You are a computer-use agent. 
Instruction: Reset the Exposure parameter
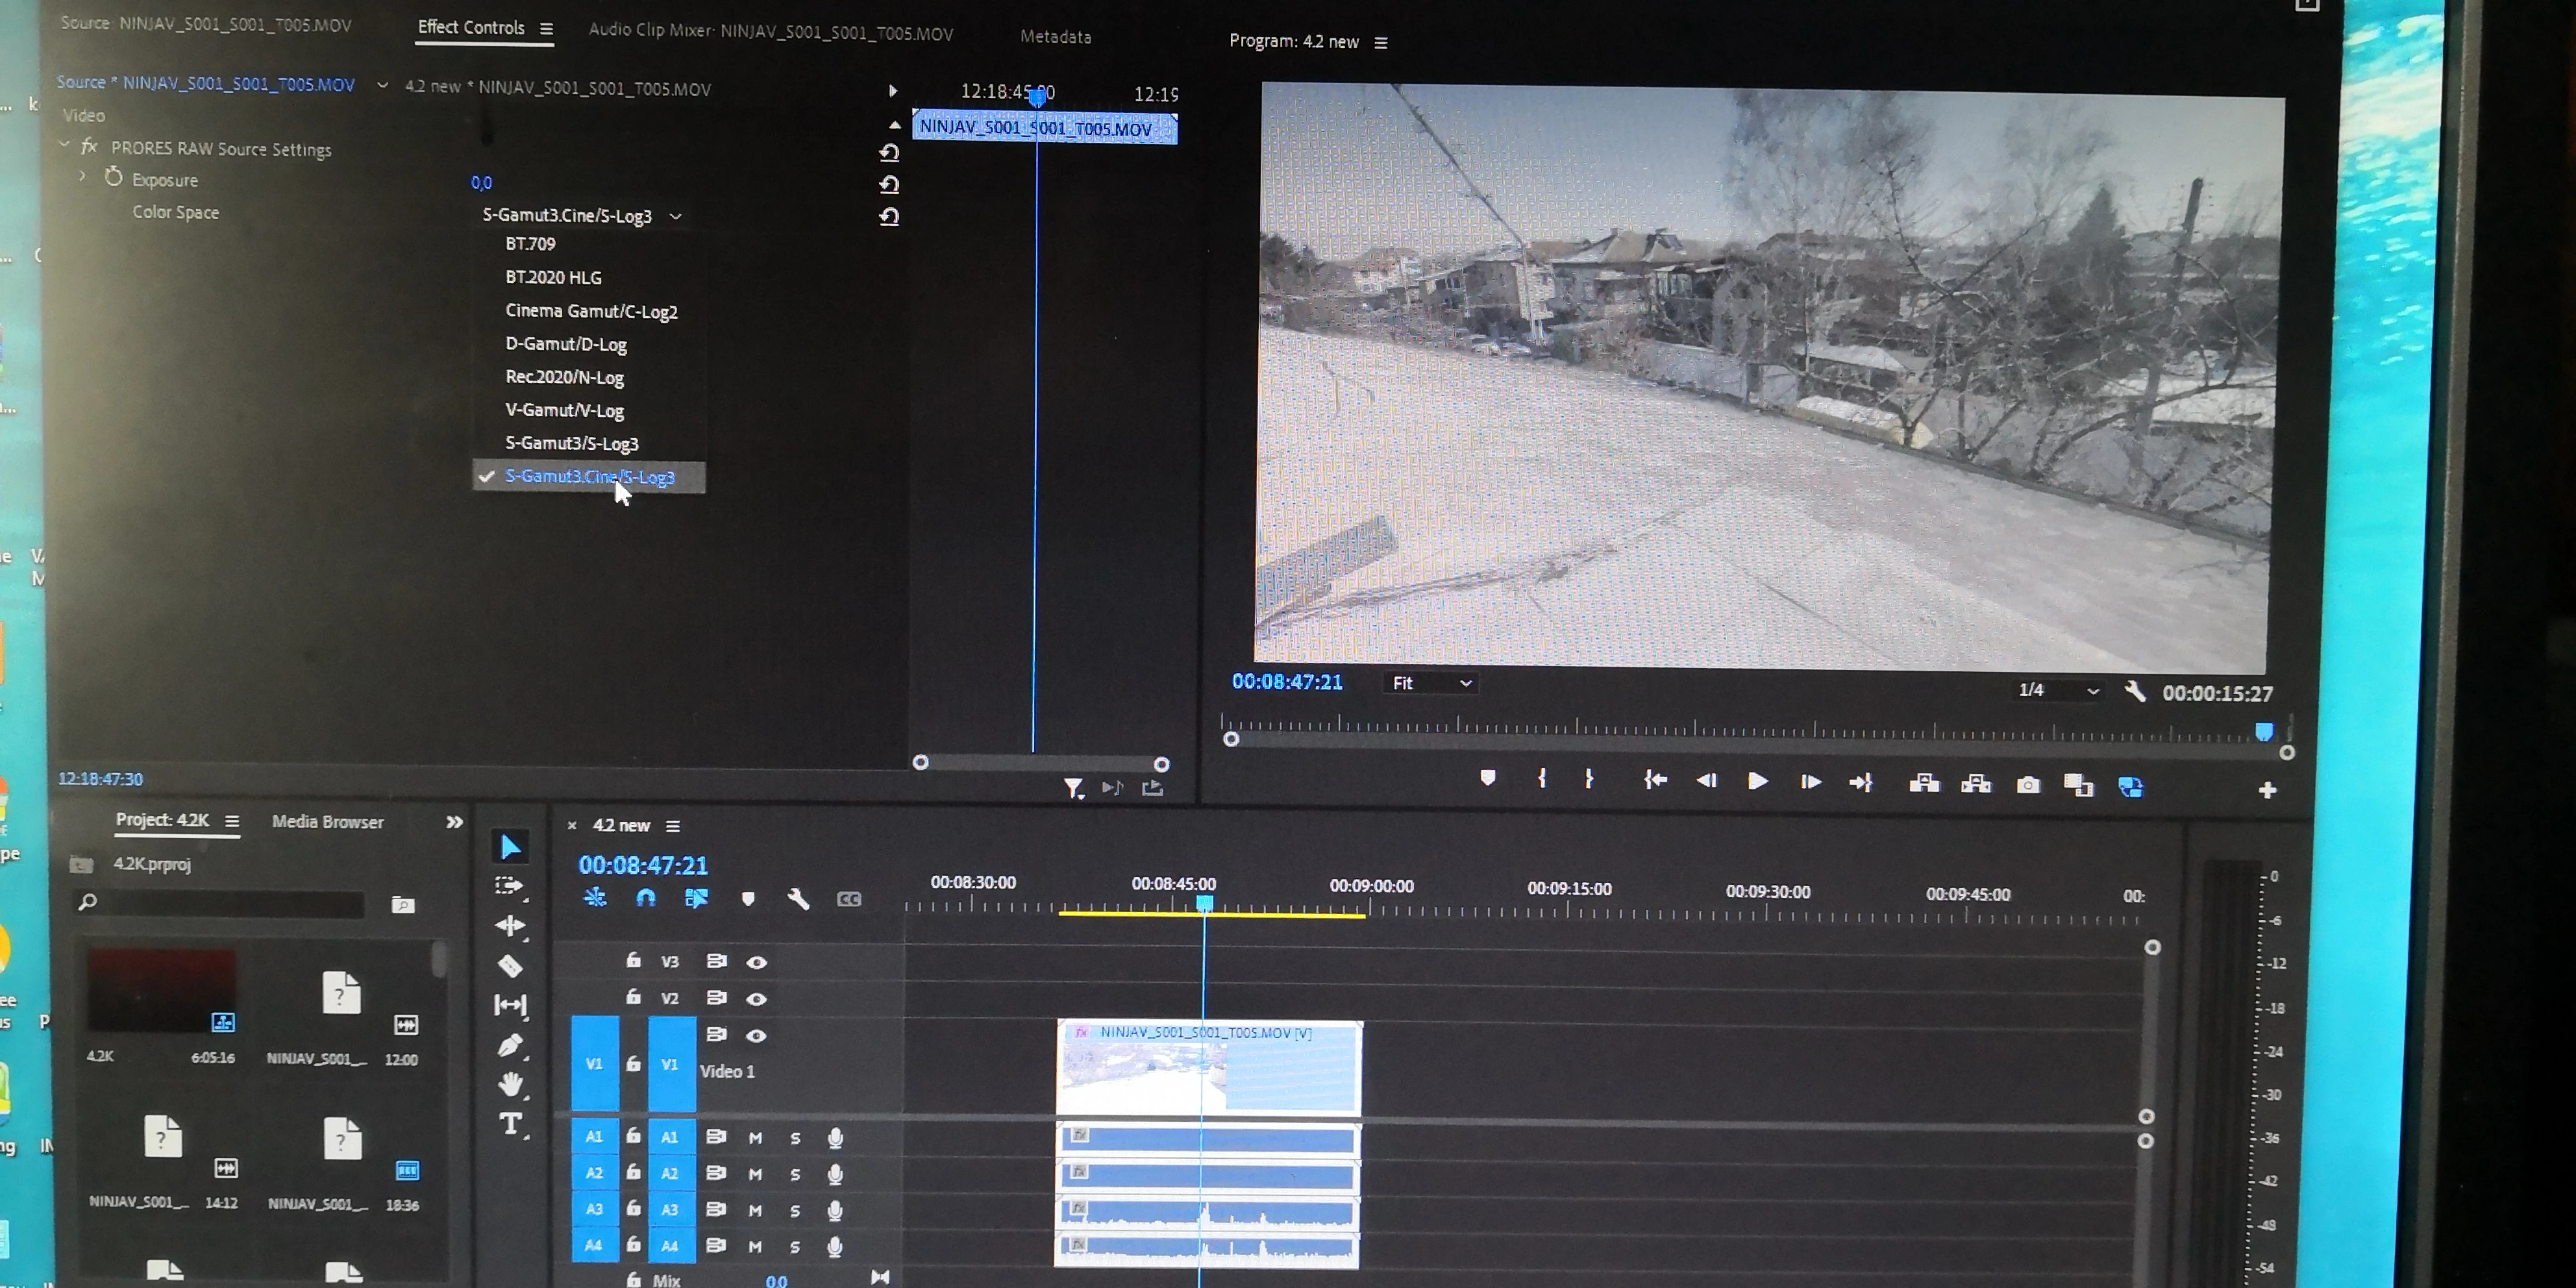pos(889,184)
